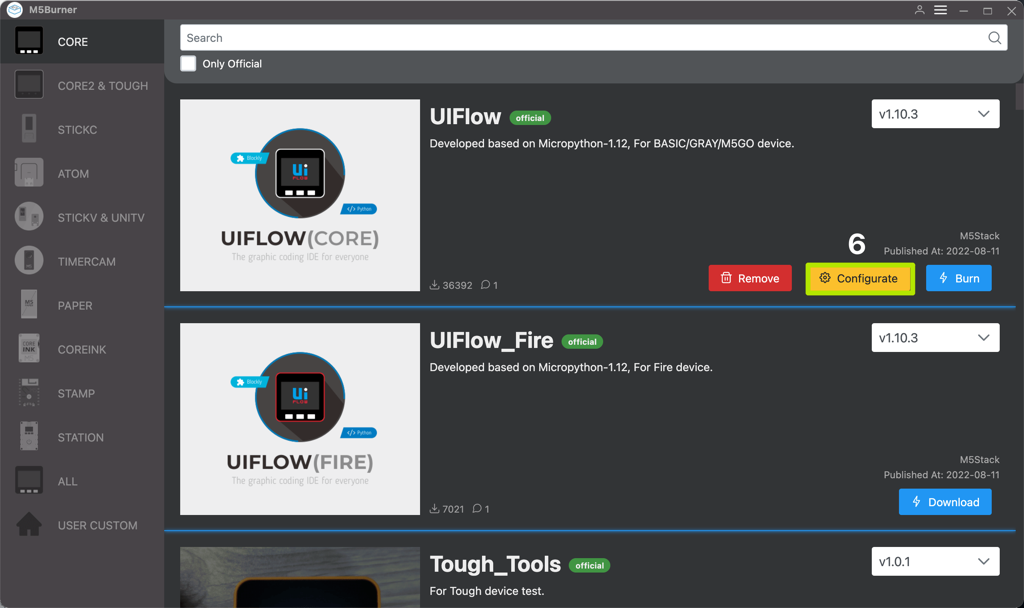Click the Tough_Tools official badge

[x=589, y=566]
